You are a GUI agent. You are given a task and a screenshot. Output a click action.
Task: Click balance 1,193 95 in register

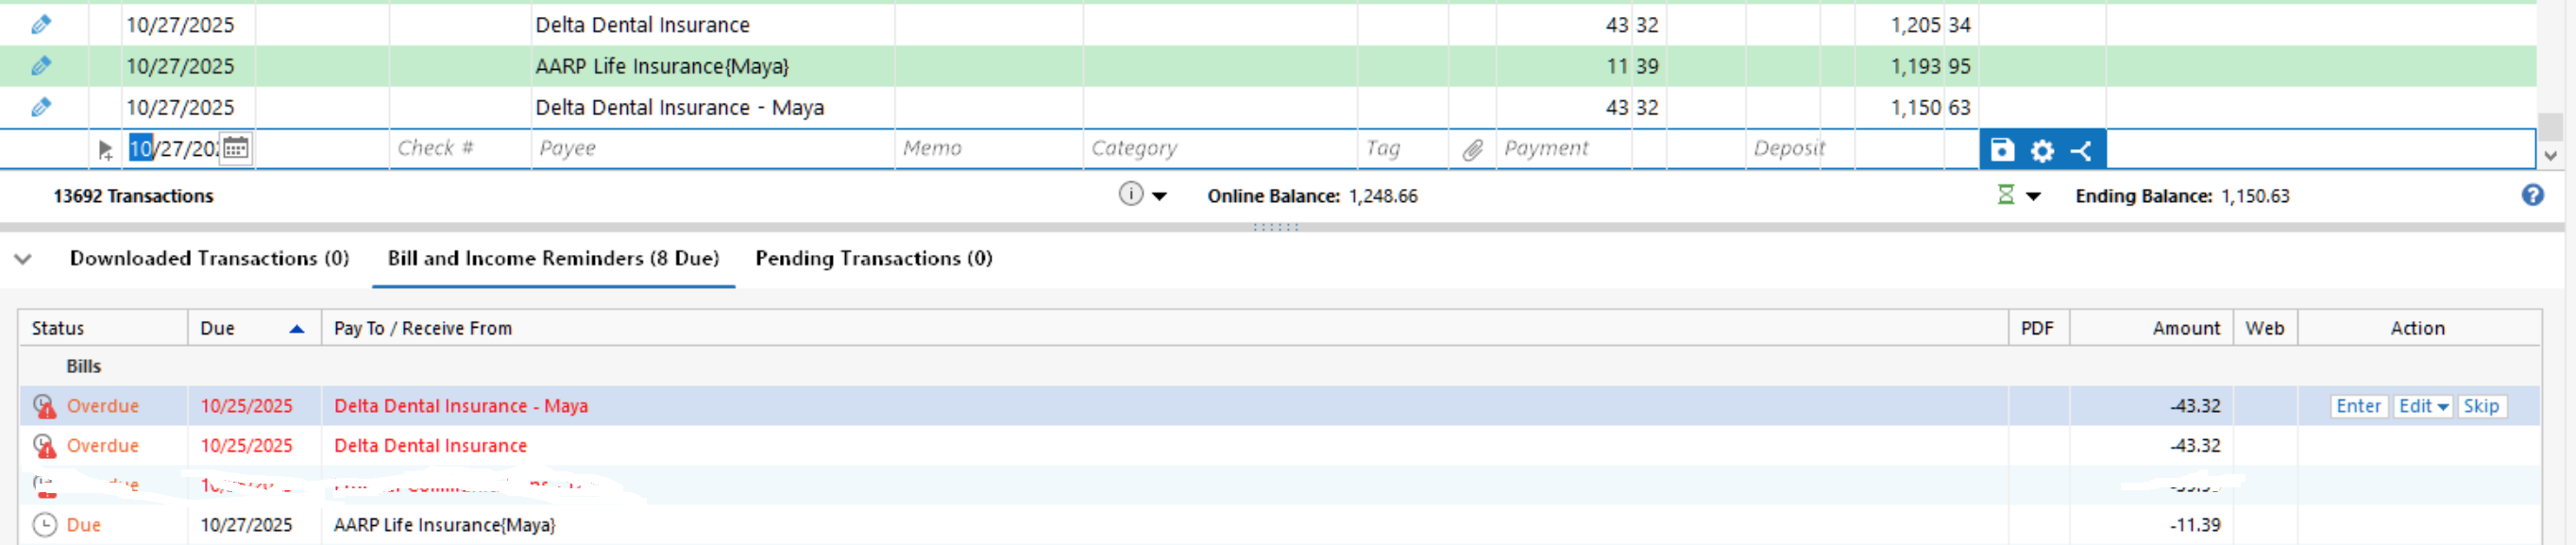tap(1931, 66)
